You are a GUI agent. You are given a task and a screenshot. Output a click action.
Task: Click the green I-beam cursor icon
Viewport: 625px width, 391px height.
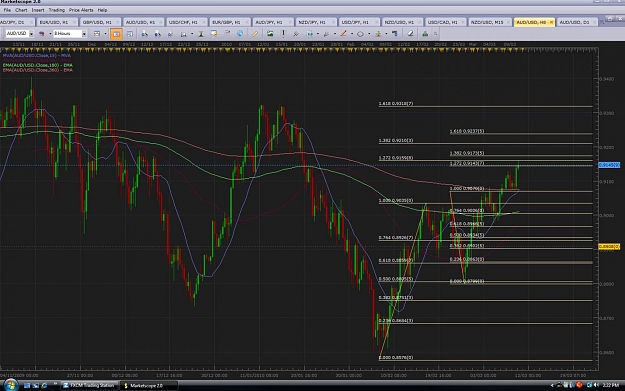[201, 34]
